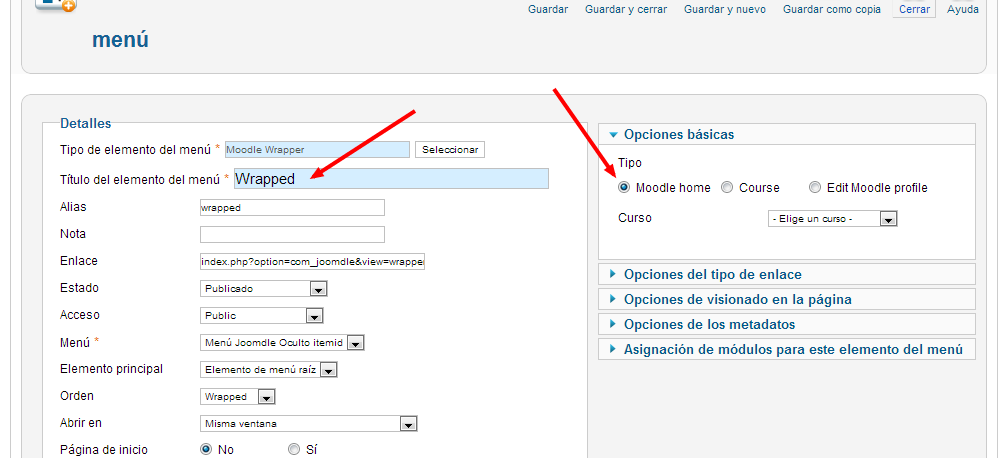Expand Opciones de los metadatos panel

709,324
